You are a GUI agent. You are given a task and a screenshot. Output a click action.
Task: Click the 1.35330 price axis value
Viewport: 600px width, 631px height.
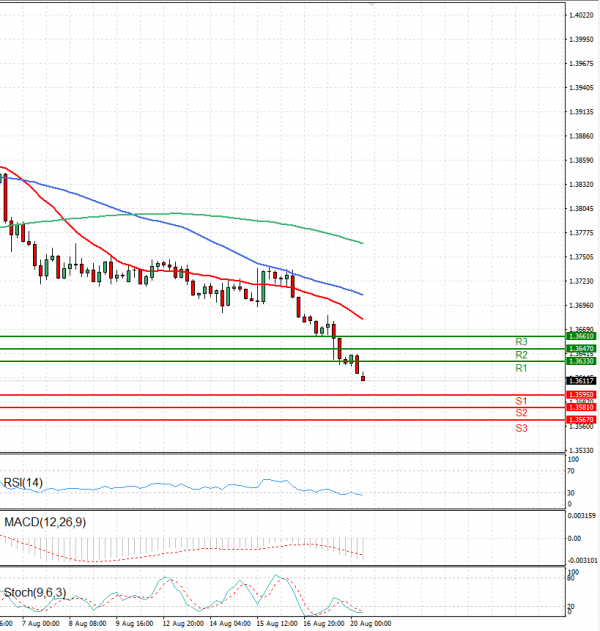point(581,450)
